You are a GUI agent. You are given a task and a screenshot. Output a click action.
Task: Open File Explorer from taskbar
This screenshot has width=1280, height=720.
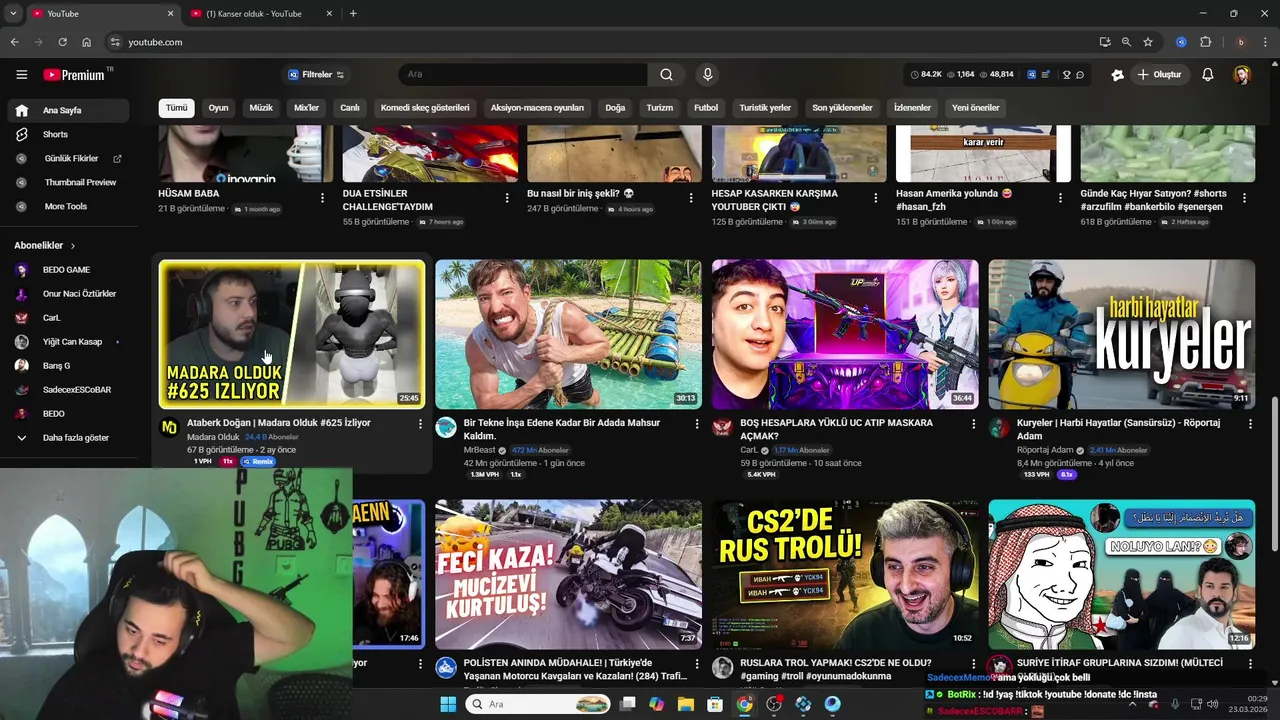[x=685, y=704]
